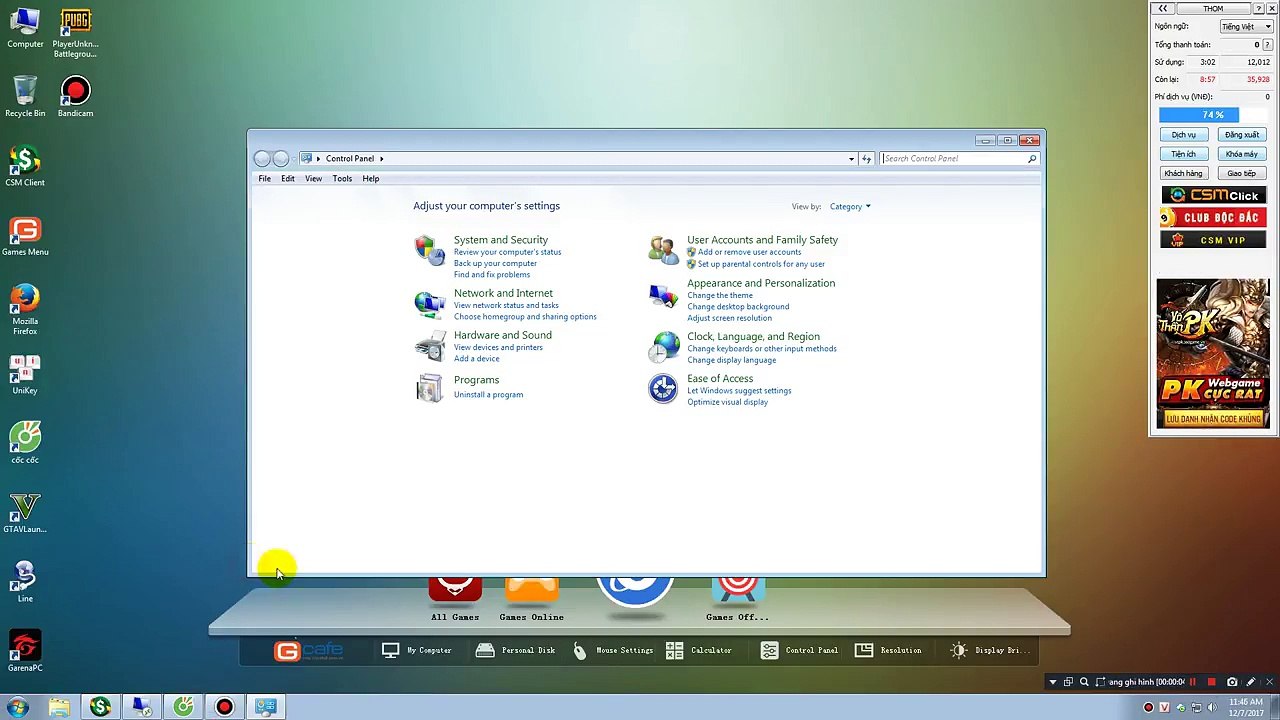Open the Games Offline launcher tile
1280x720 pixels.
point(738,600)
